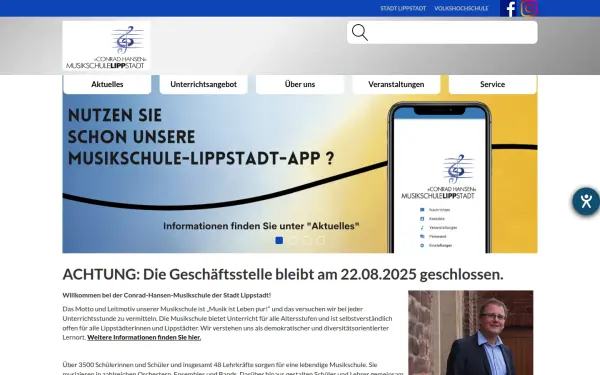Click the 'ACHTUNG: Die Geschäftsstelle bleibt' headline

pos(283,274)
